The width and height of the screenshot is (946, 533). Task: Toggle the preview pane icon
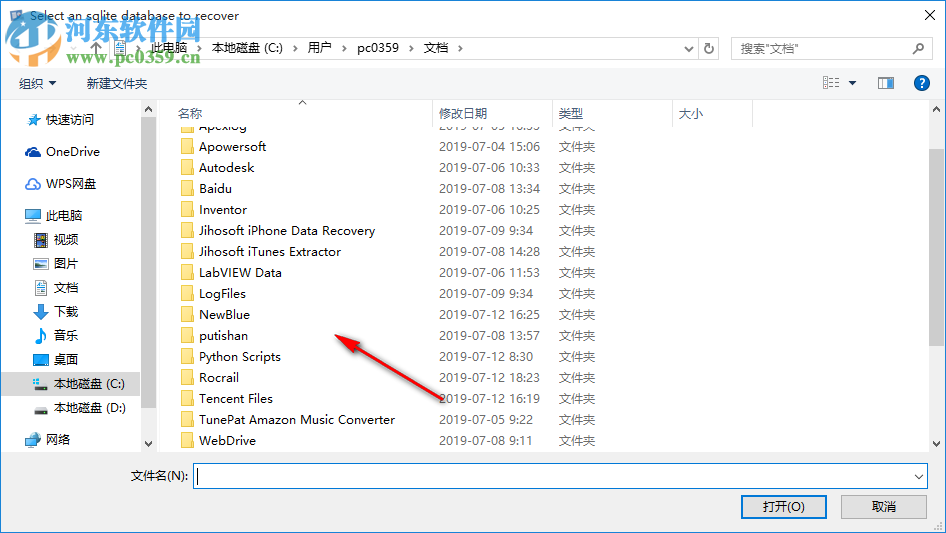tap(886, 83)
